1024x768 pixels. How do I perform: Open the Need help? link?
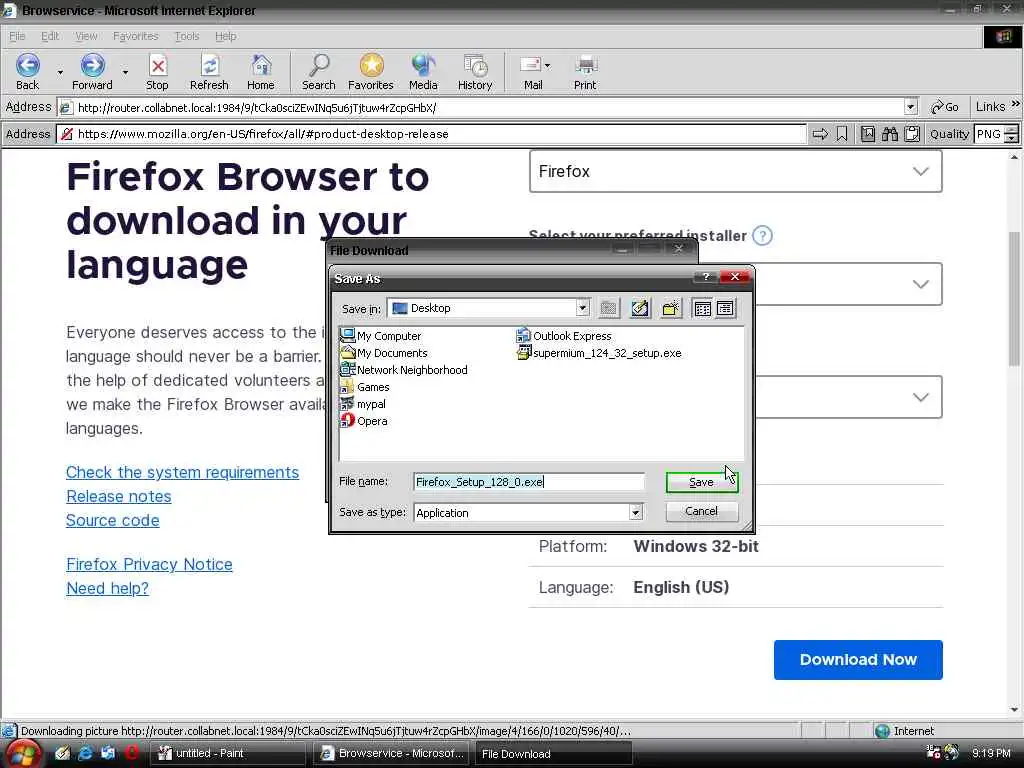point(107,588)
